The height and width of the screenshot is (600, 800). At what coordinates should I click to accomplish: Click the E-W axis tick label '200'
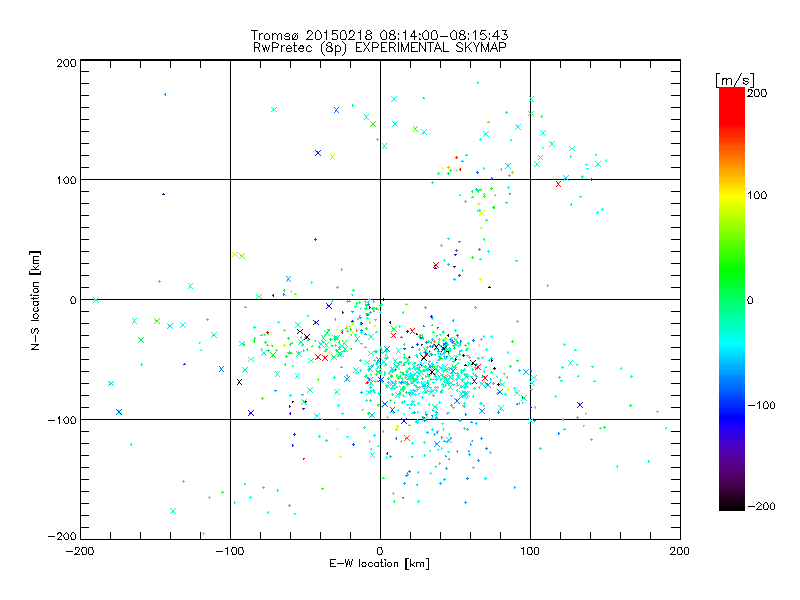(x=680, y=551)
